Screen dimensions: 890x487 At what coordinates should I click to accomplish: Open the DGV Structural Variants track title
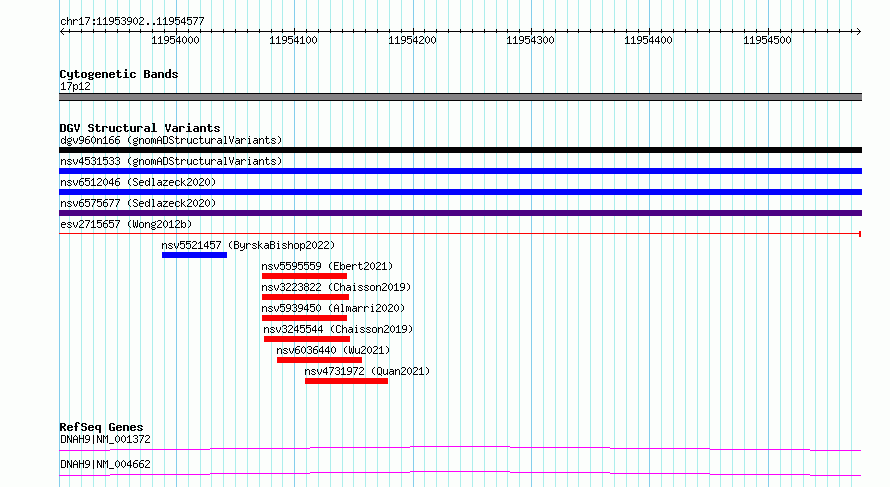140,128
